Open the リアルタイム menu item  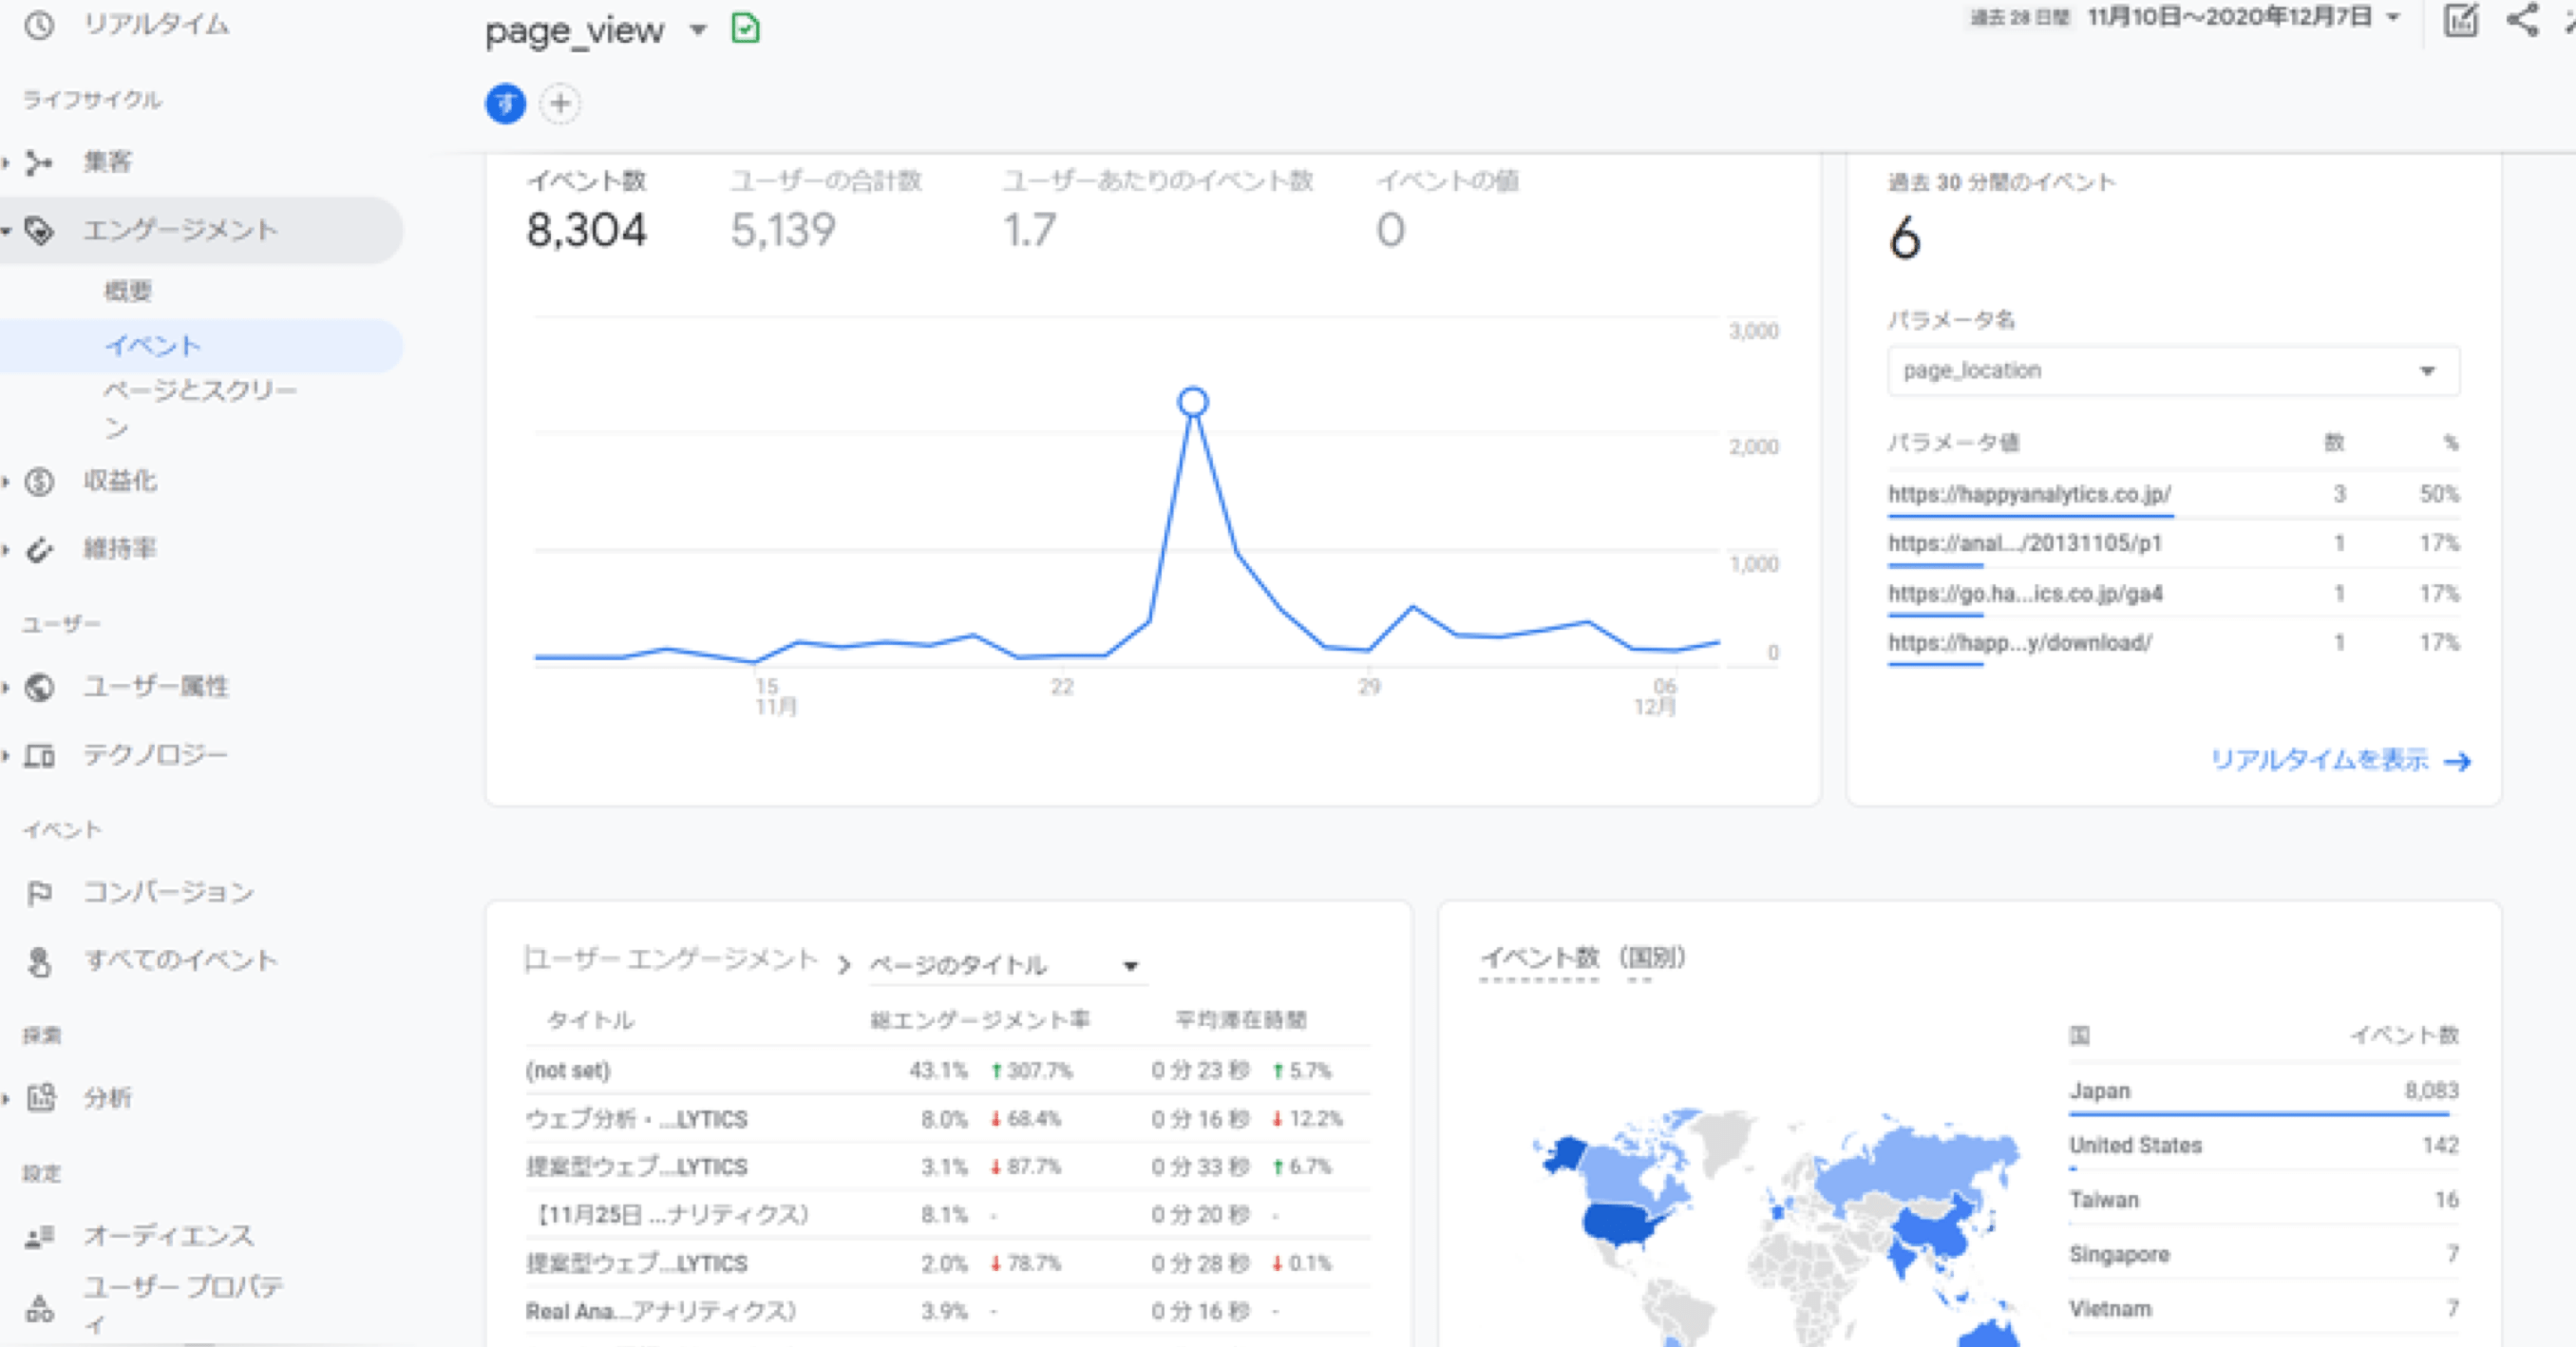pyautogui.click(x=156, y=24)
